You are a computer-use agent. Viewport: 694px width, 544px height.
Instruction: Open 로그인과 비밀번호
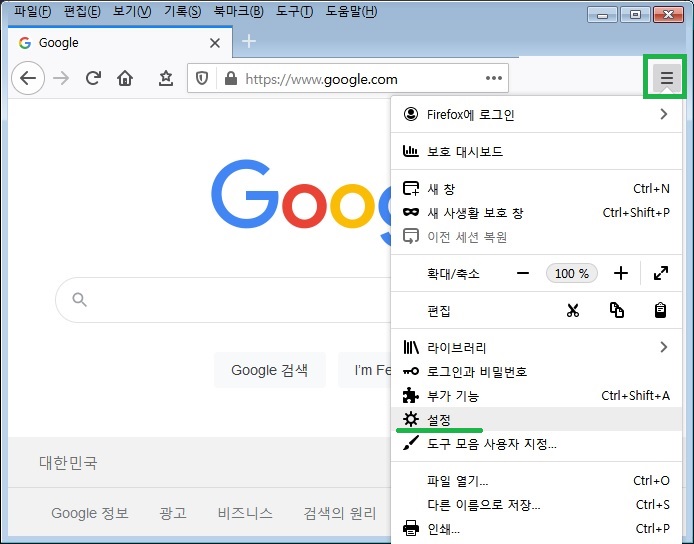[536, 371]
